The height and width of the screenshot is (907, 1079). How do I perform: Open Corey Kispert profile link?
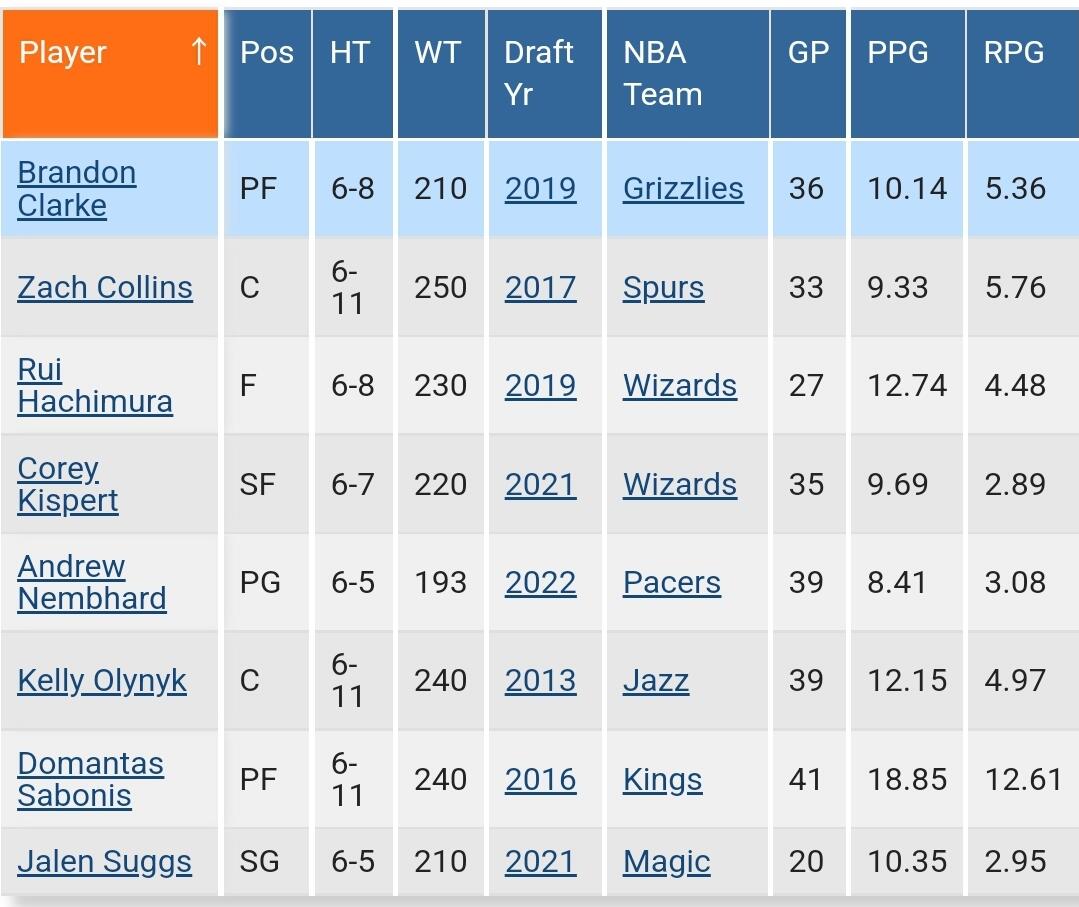pos(67,484)
